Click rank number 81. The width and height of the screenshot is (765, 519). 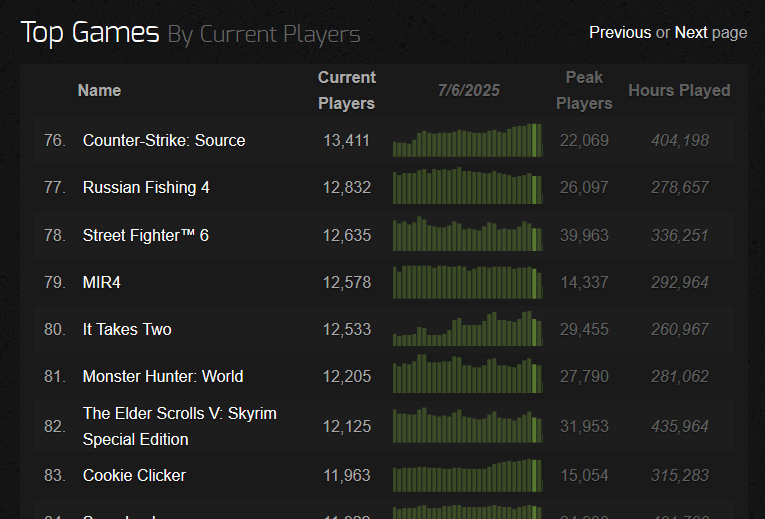tap(55, 377)
